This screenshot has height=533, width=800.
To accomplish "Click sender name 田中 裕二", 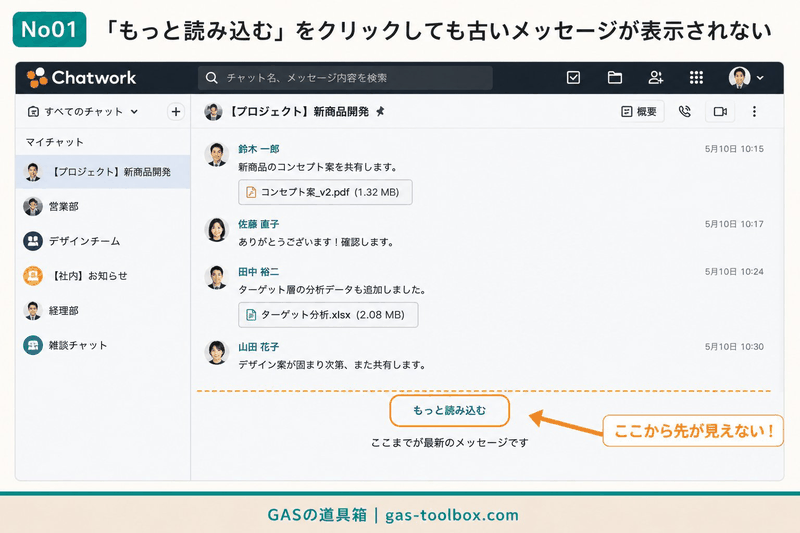I will [259, 272].
